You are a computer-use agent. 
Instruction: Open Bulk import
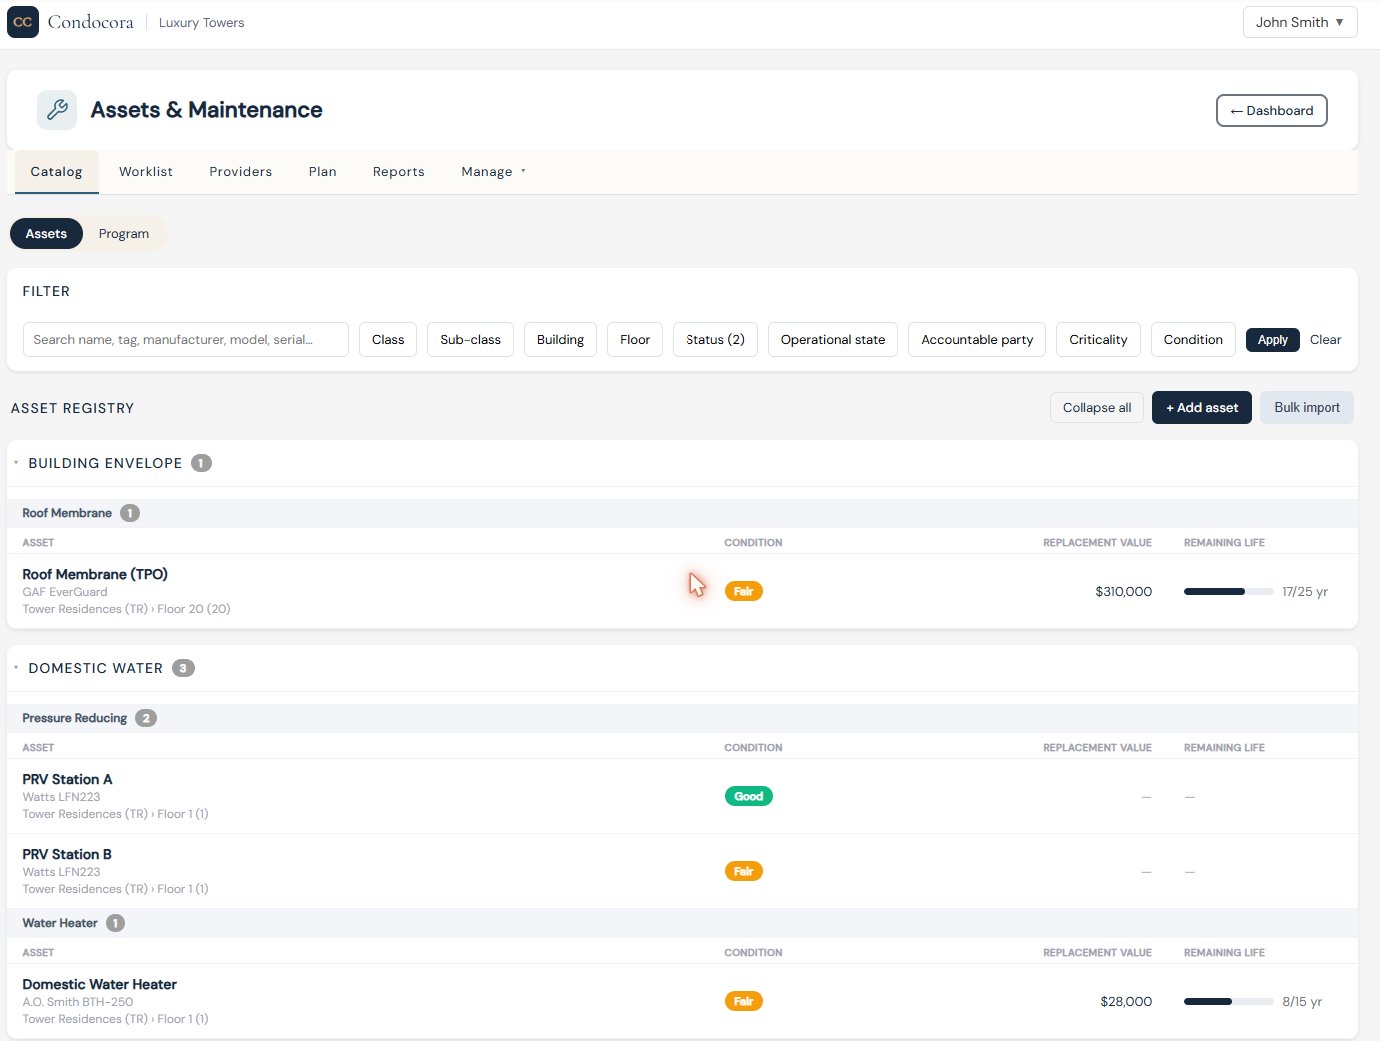[x=1307, y=408]
